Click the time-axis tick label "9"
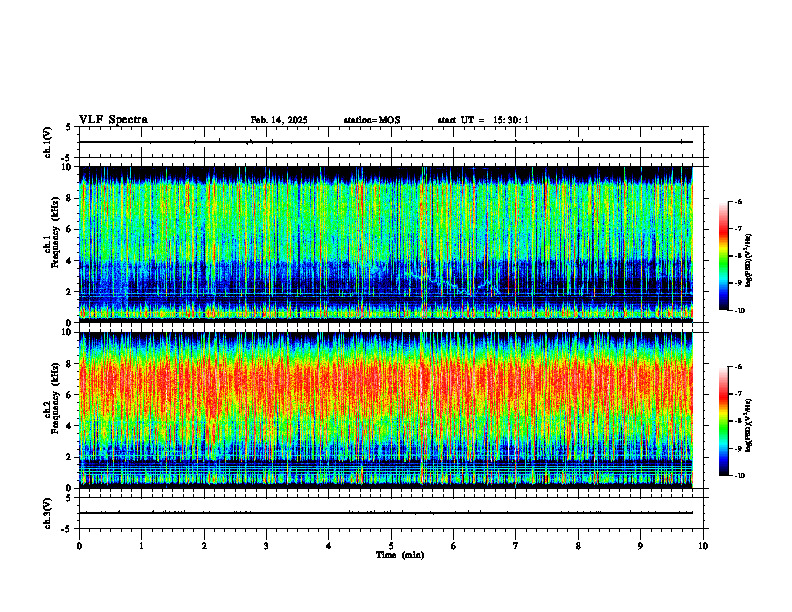 [640, 546]
